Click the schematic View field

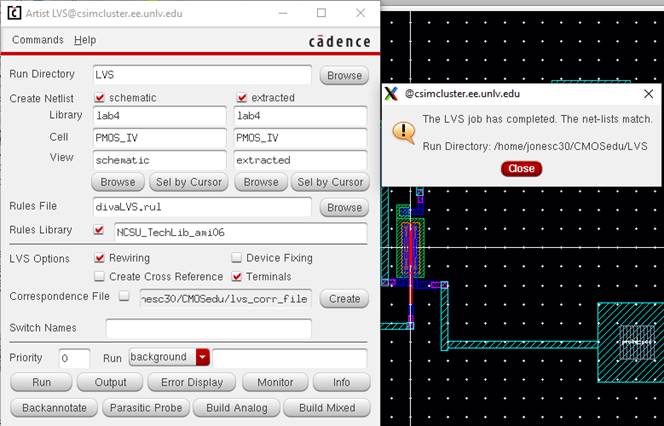[159, 160]
